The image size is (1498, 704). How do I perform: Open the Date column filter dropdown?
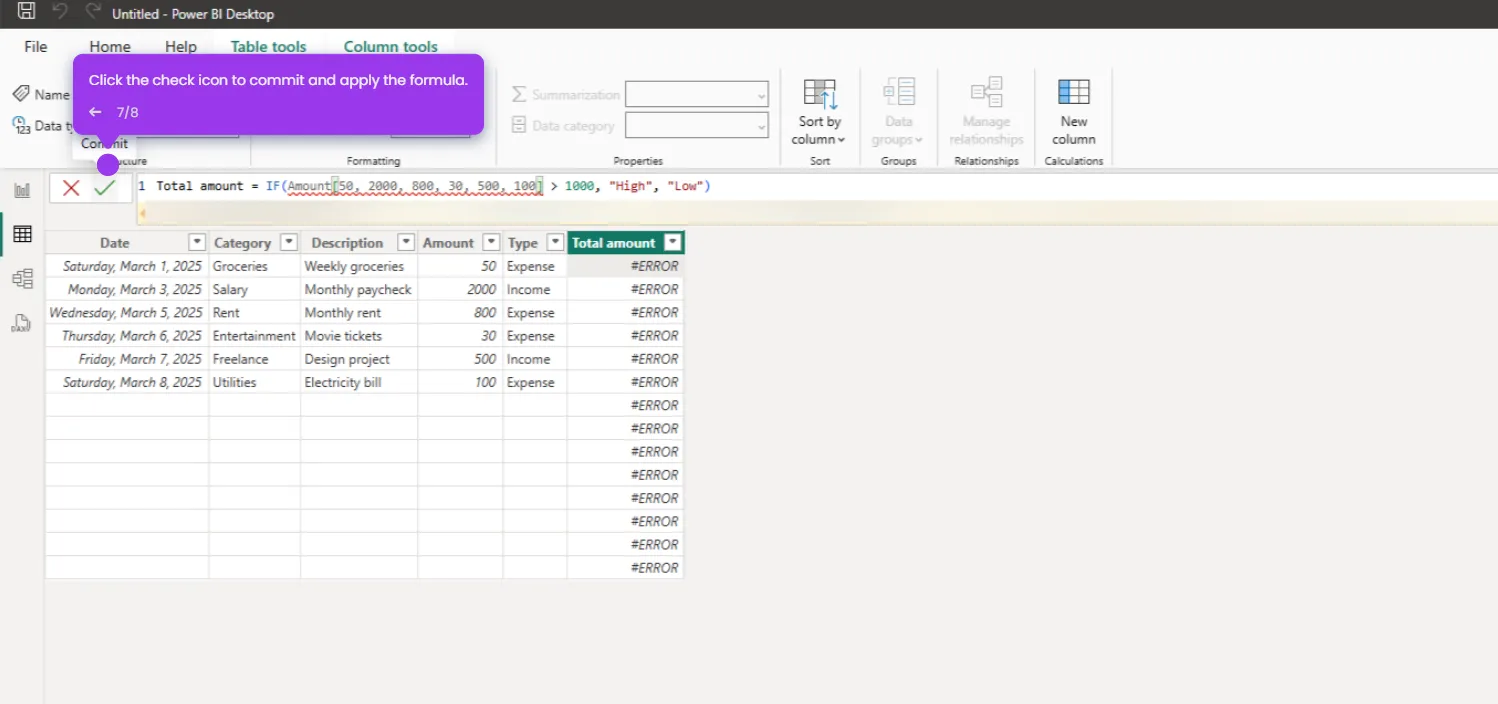pos(197,242)
